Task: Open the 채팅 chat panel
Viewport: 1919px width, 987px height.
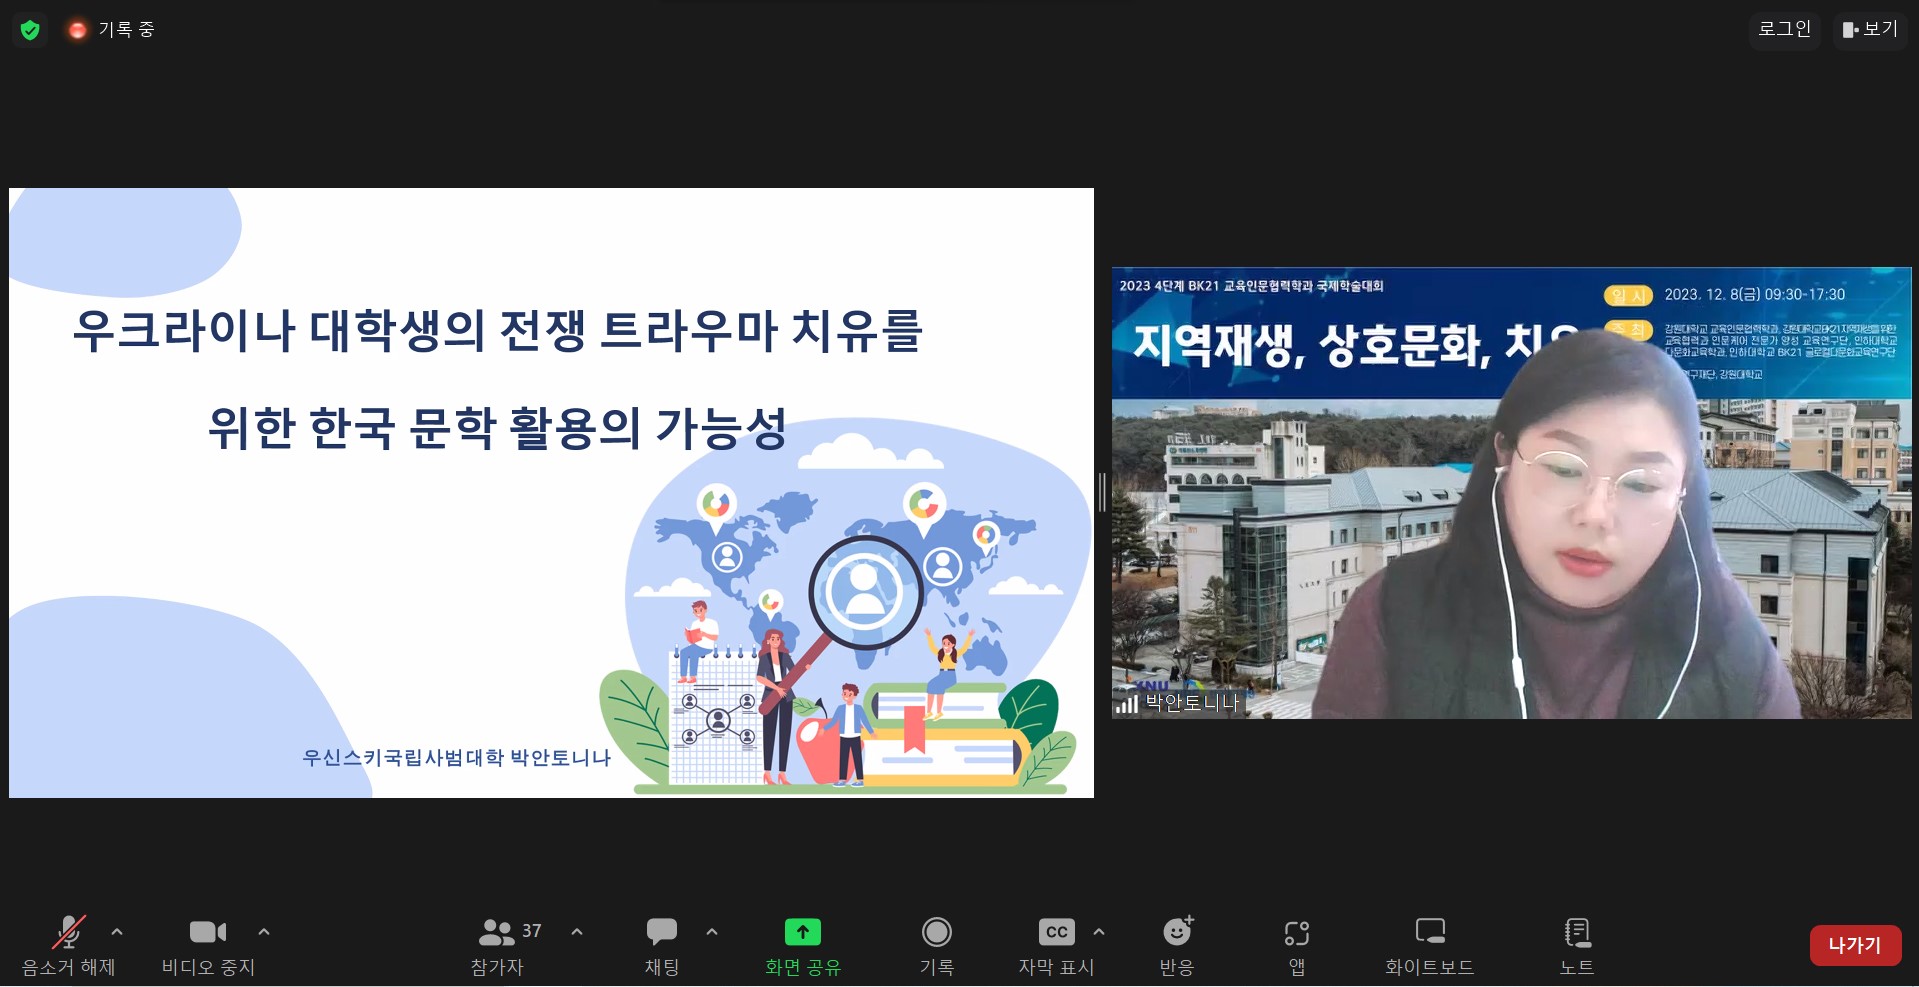Action: (x=662, y=945)
